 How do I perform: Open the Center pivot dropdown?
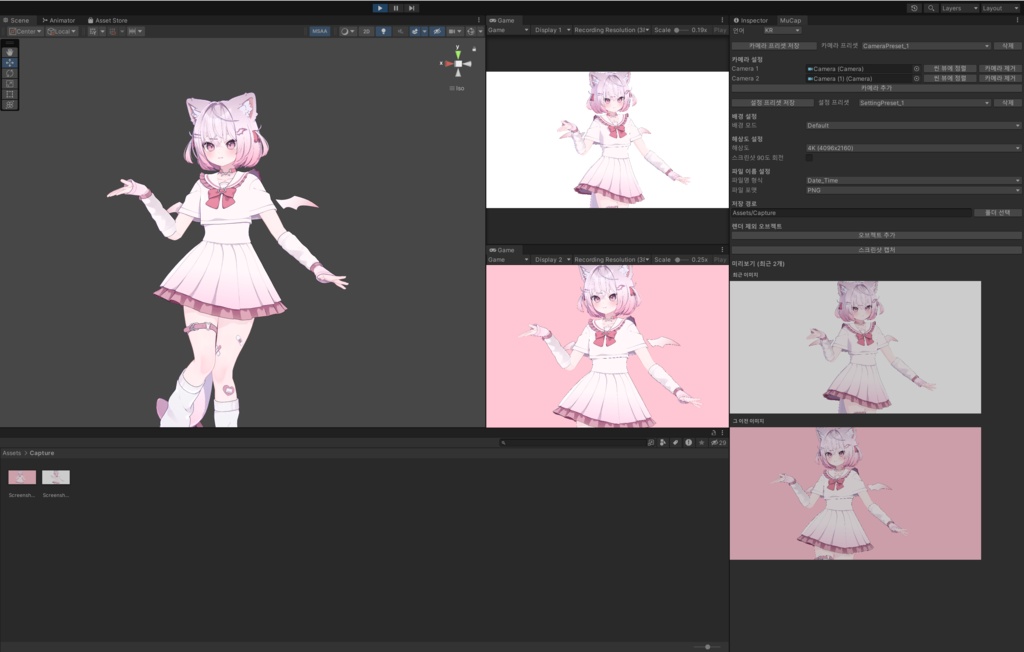click(x=25, y=31)
